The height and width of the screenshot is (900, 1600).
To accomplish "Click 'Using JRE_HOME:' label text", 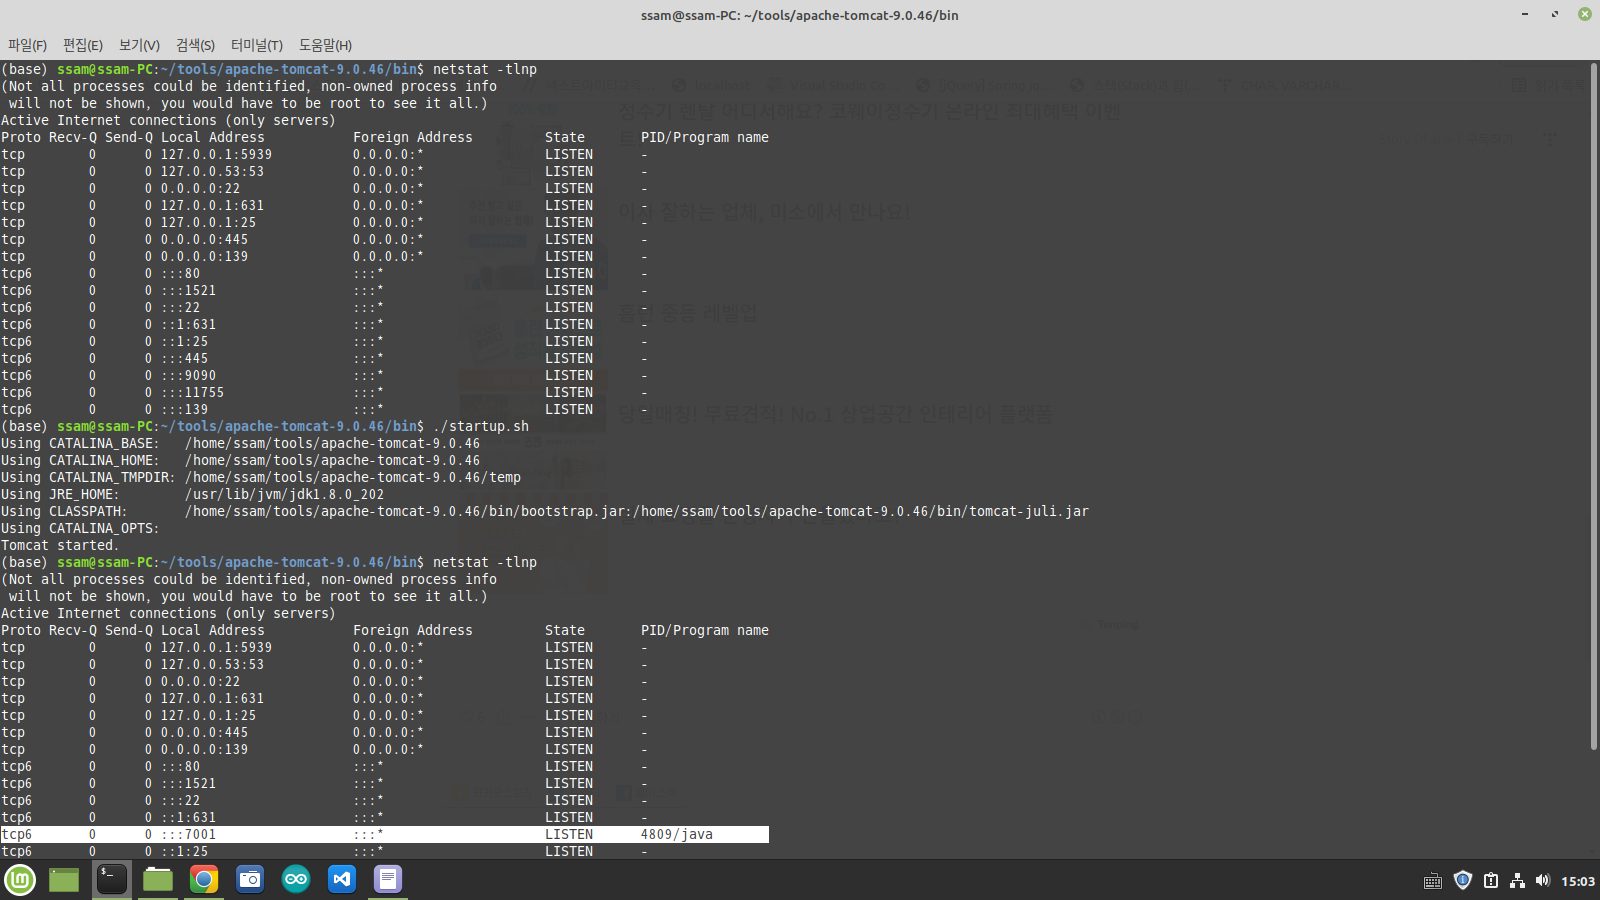I will 60,494.
